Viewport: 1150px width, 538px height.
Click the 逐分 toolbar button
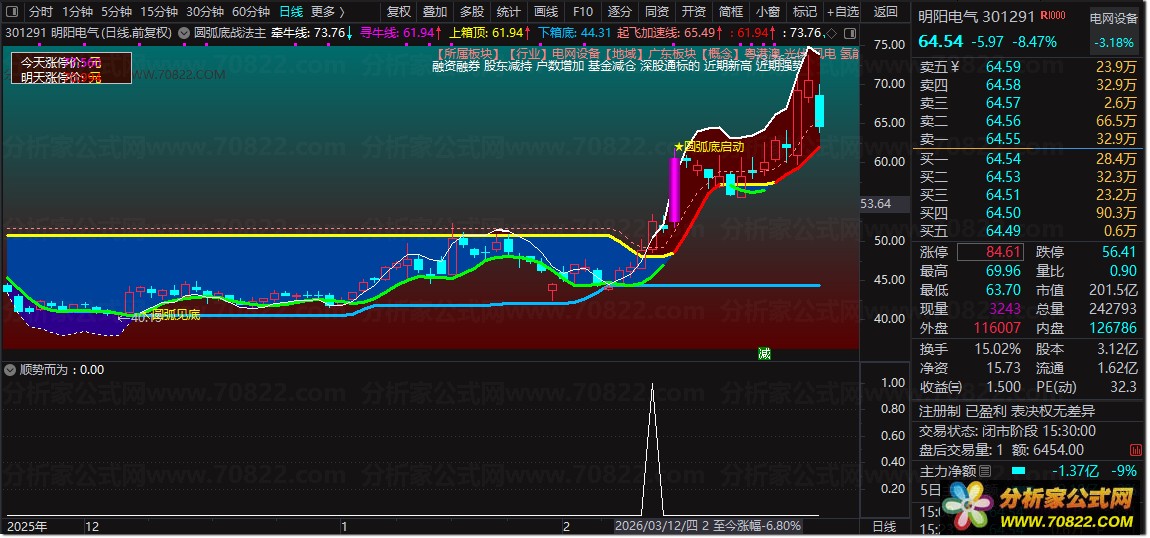[x=620, y=12]
